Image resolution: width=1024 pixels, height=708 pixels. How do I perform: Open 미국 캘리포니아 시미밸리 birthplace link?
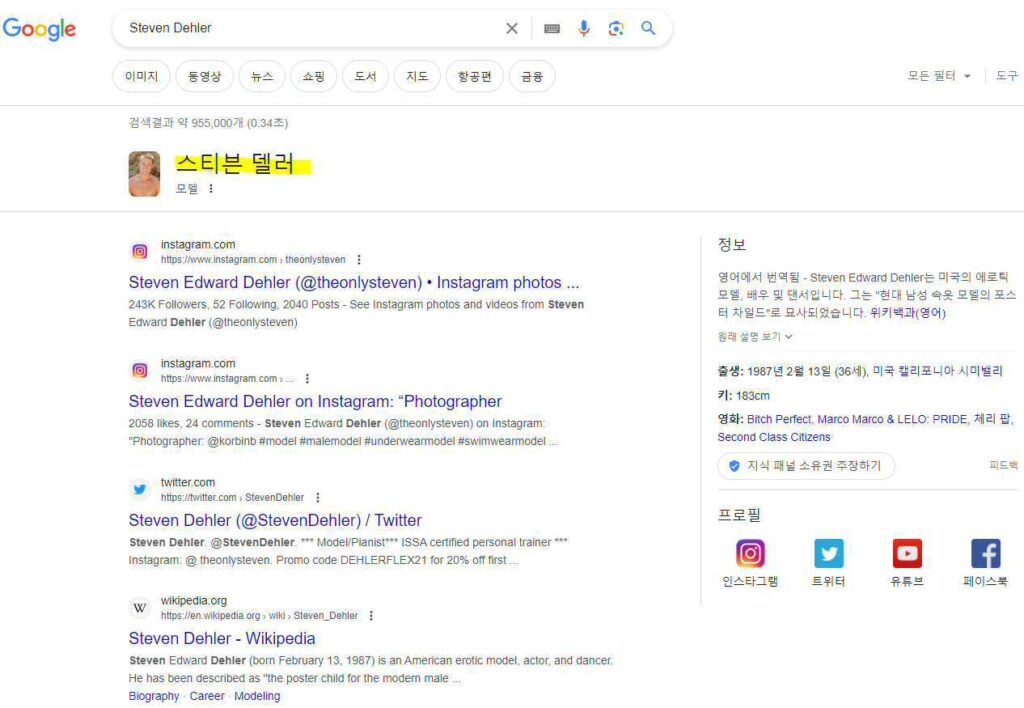pyautogui.click(x=937, y=371)
